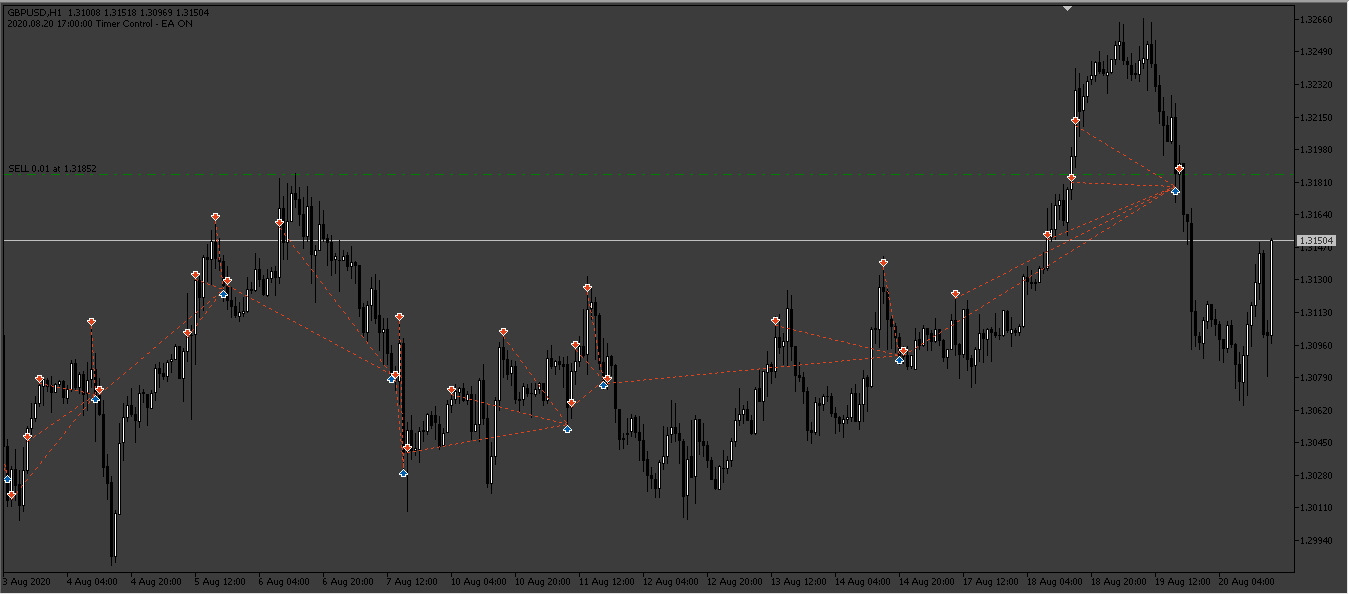Click the 1.32660 price scale label
1349x594 pixels.
point(1317,20)
